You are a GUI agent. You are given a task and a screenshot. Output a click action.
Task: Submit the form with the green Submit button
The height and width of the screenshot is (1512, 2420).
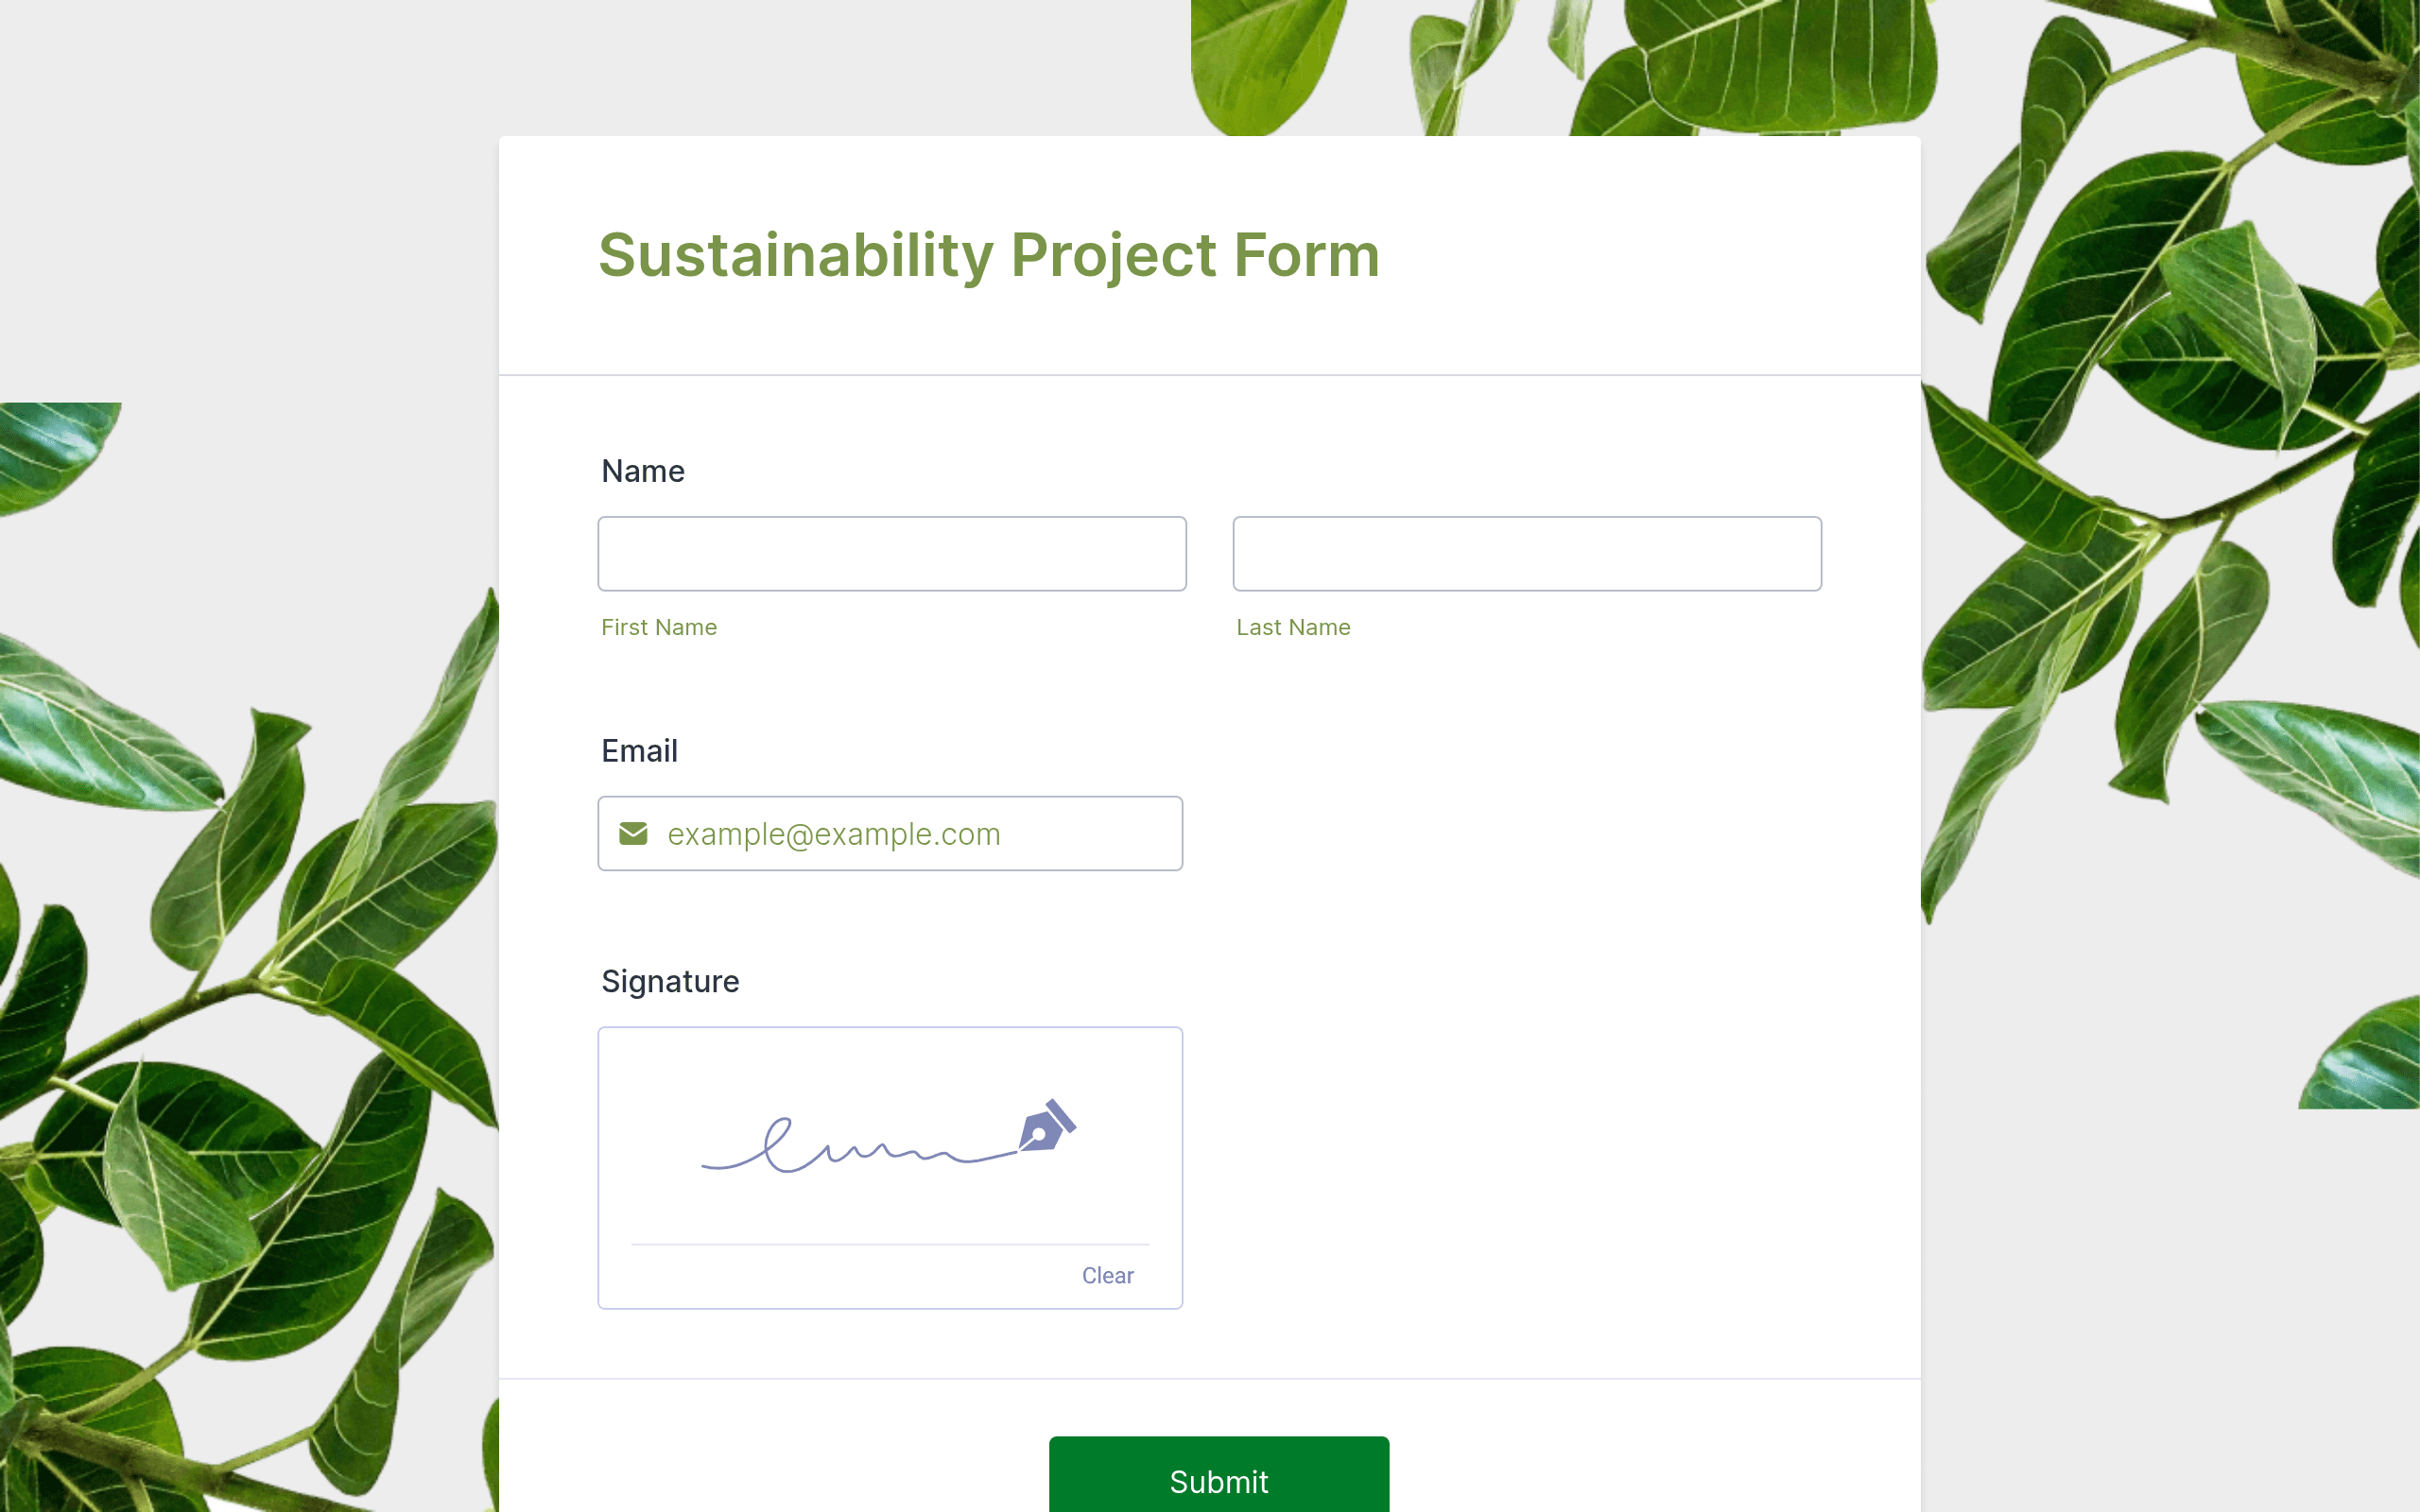coord(1219,1475)
